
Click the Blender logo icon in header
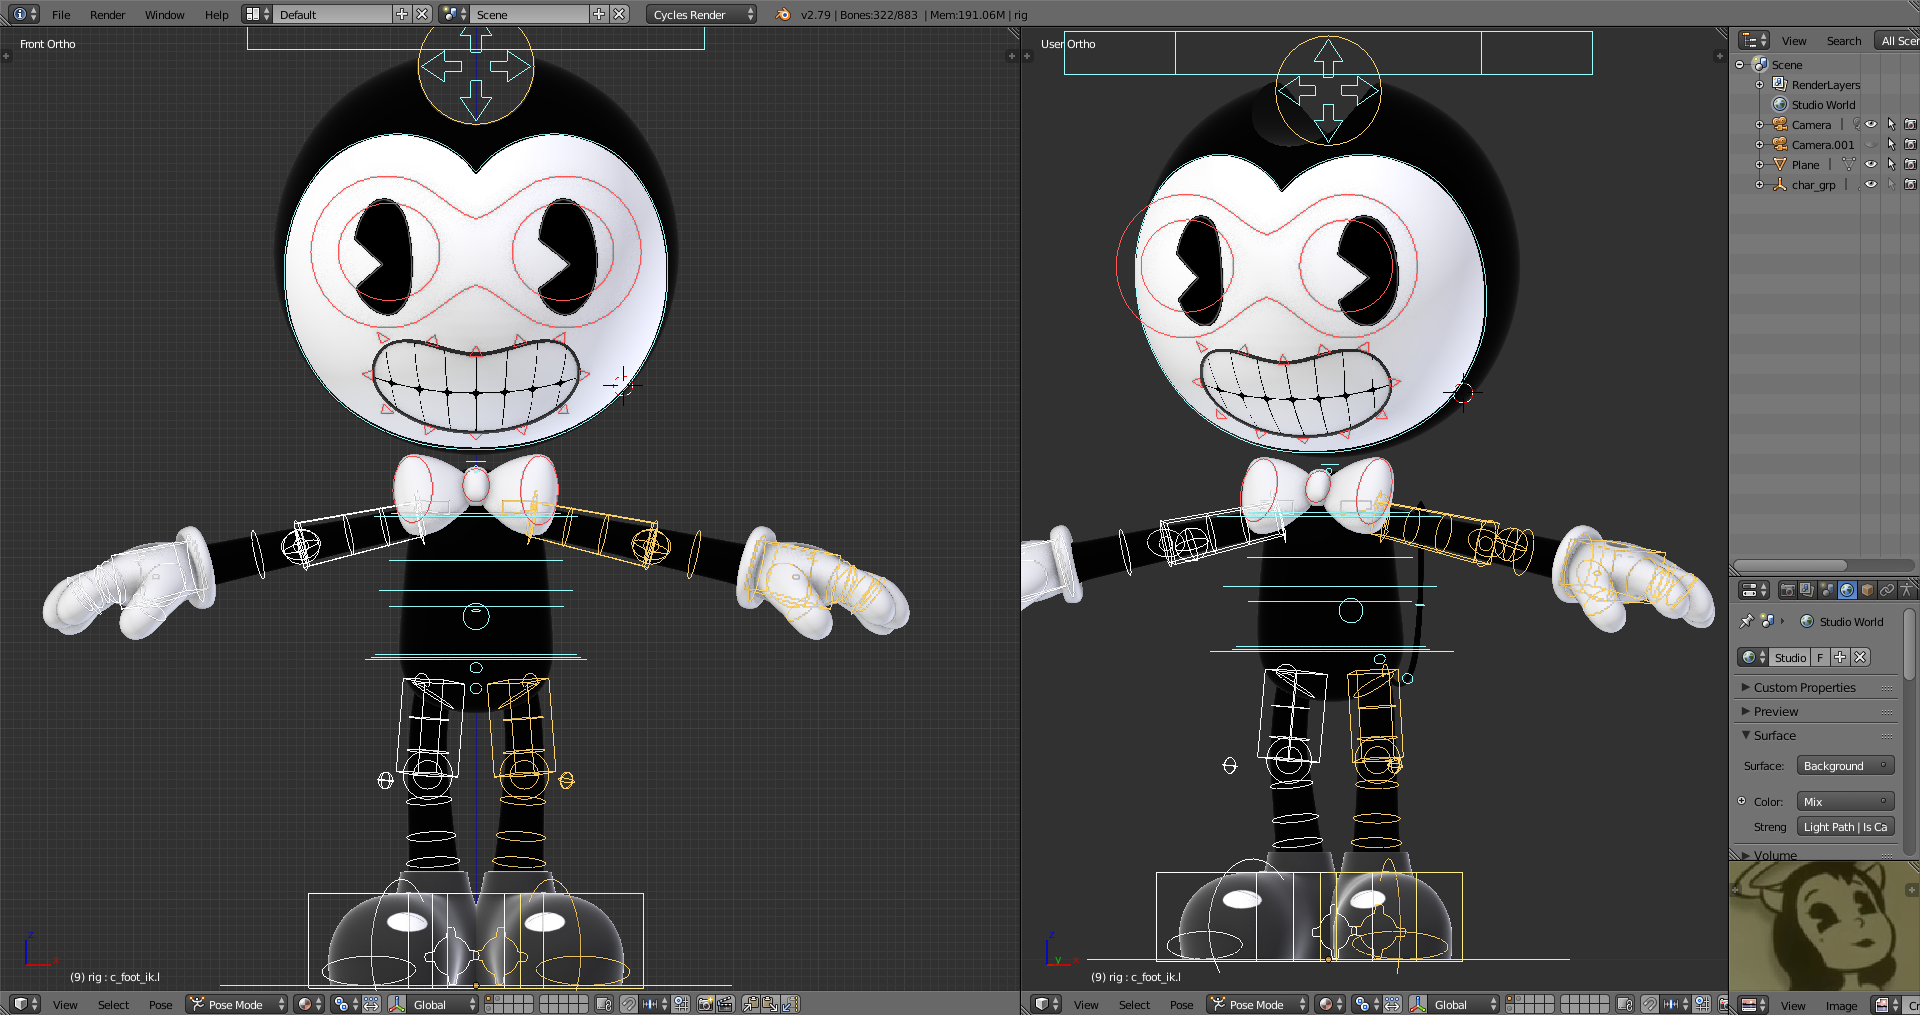pos(783,14)
